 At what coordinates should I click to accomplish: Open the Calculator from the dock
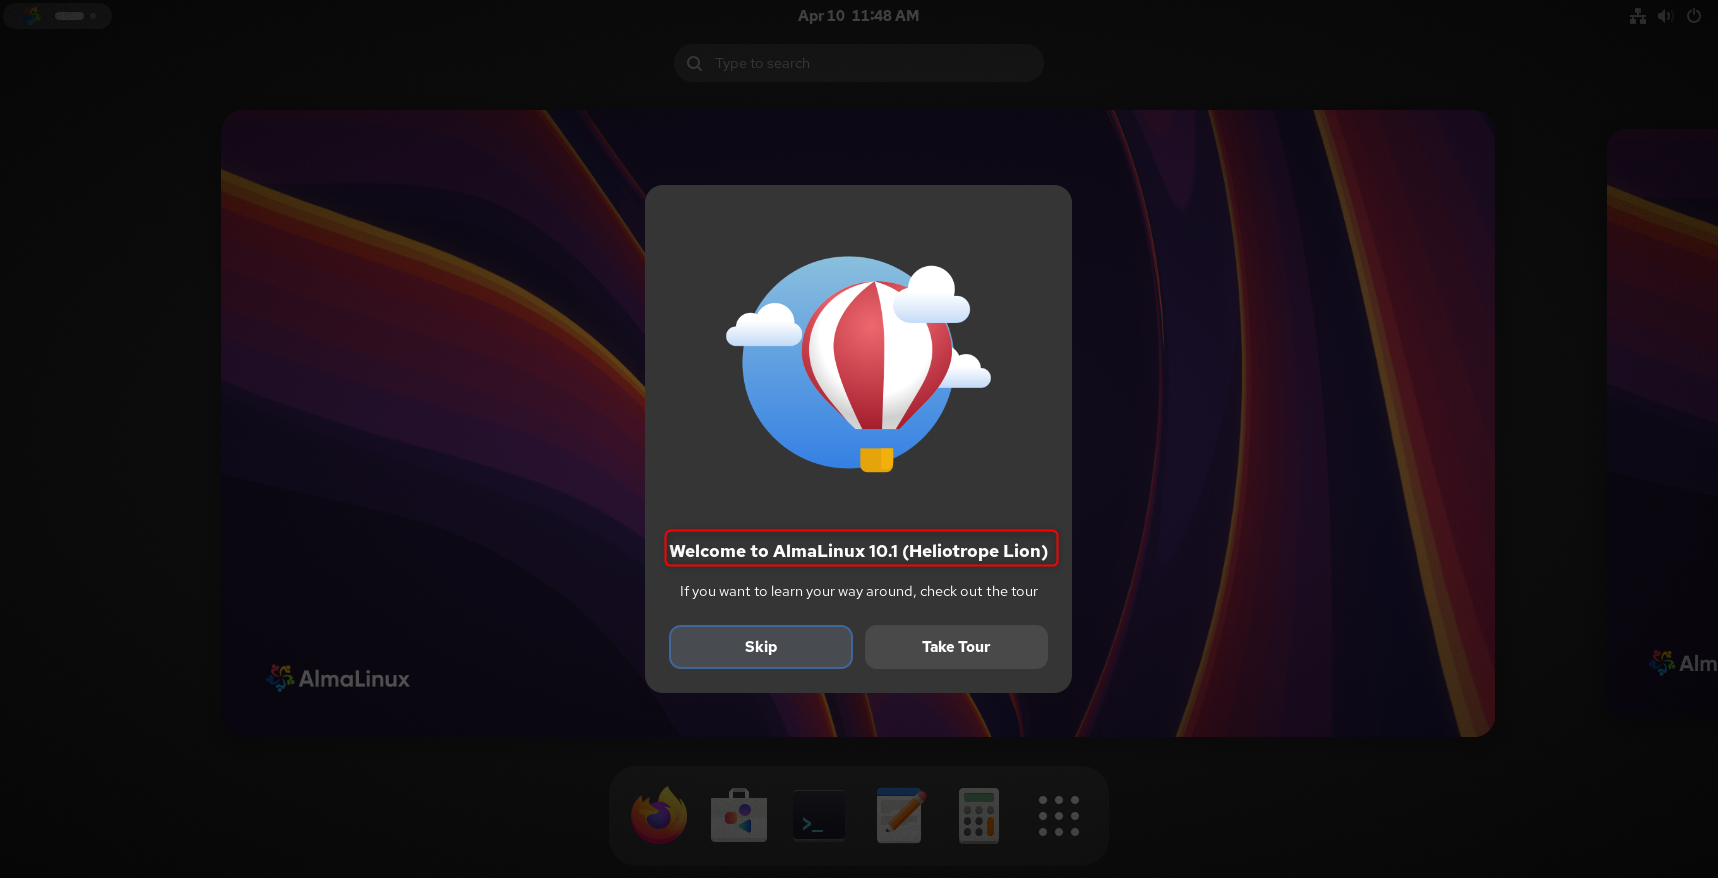(979, 816)
